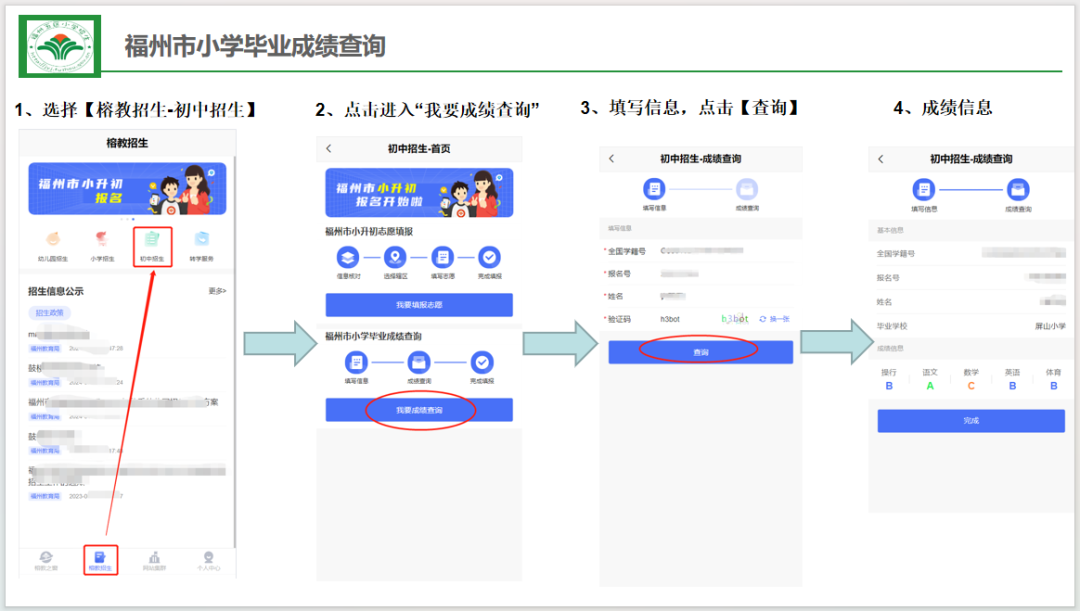Click 全国学籍号 row in step 4 basic info
This screenshot has width=1080, height=611.
tap(971, 253)
